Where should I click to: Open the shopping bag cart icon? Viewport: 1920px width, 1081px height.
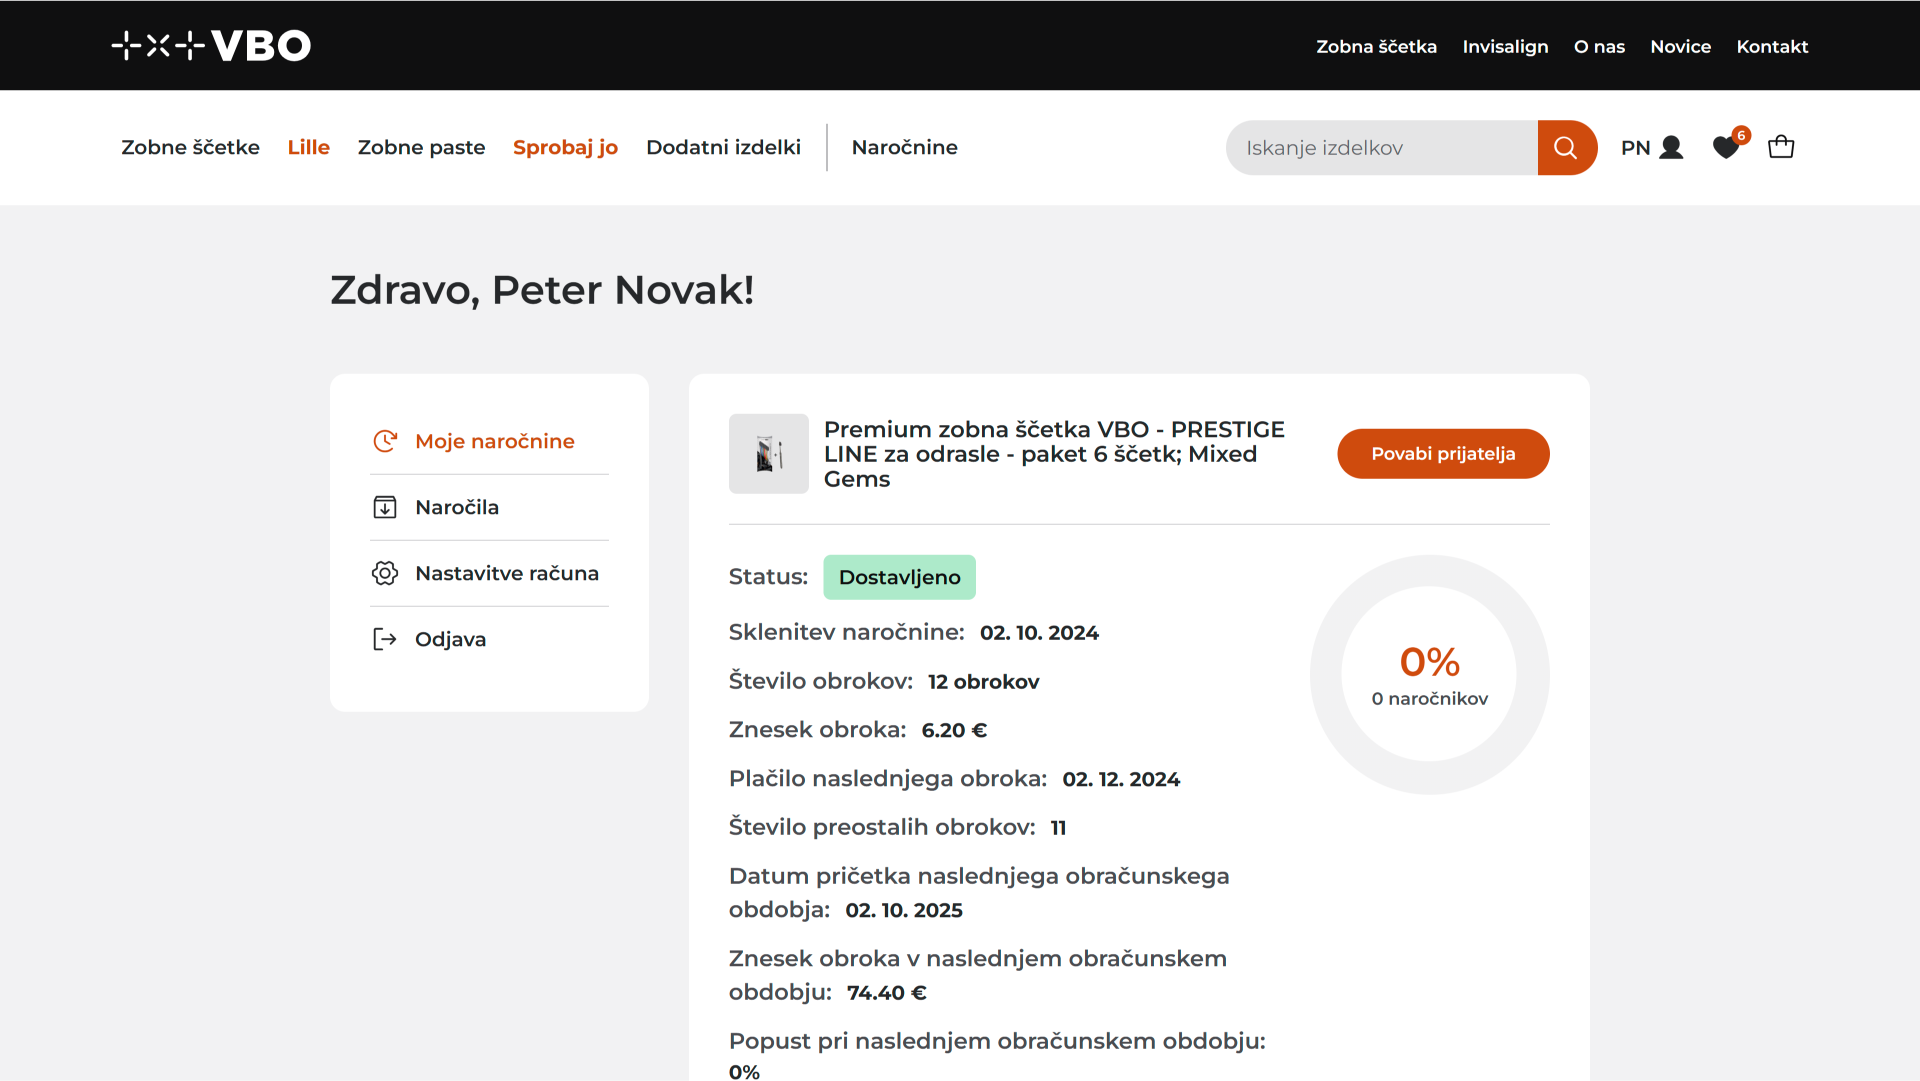[1781, 148]
